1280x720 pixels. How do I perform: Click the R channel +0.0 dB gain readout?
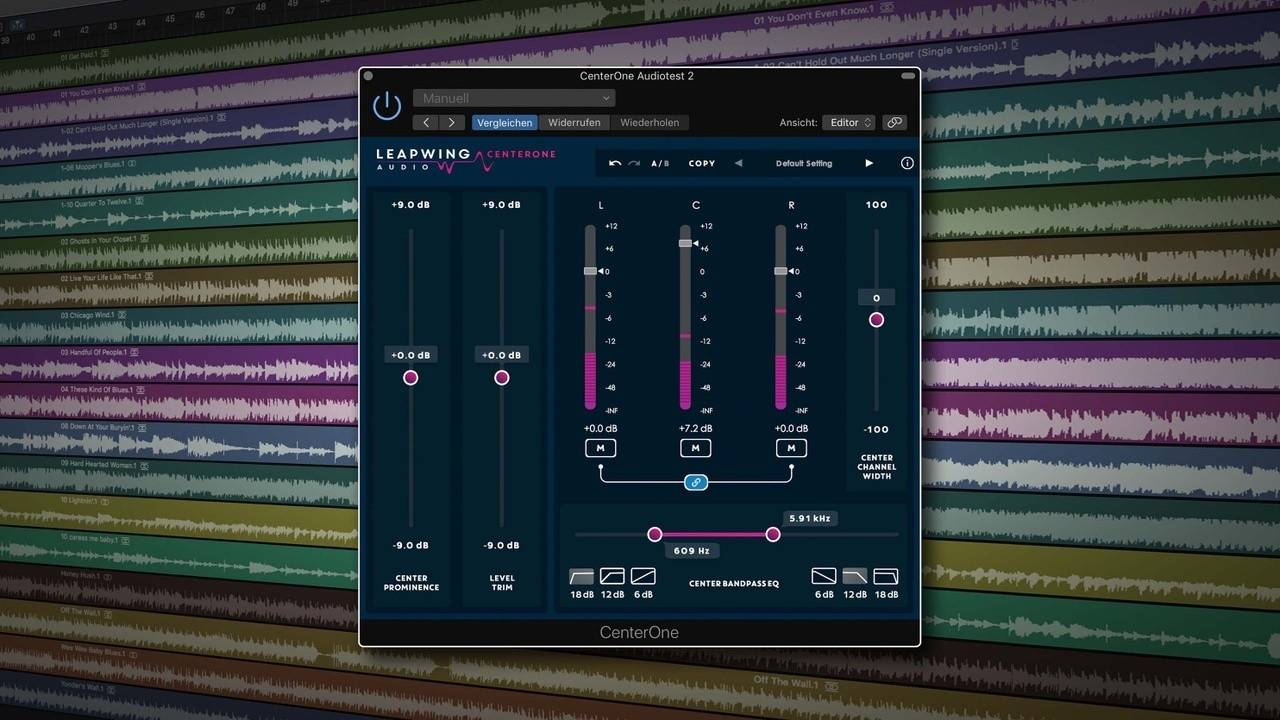(x=791, y=429)
